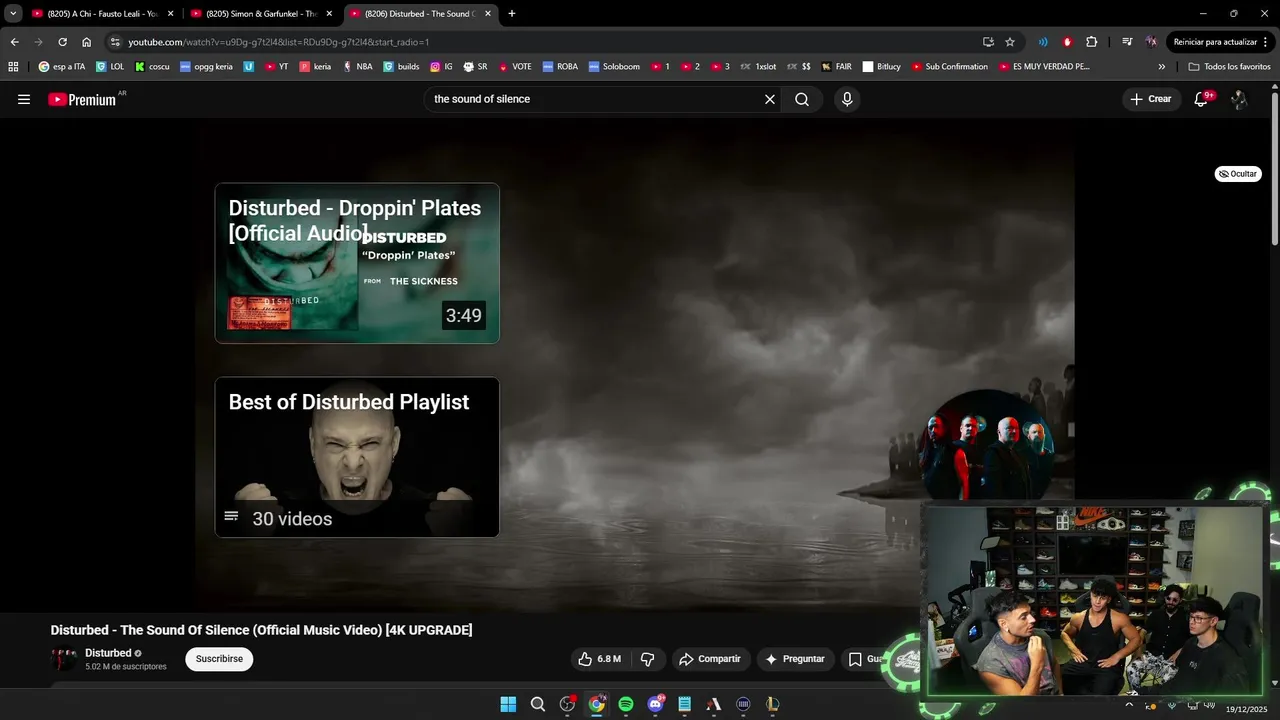Open the notifications bell
Screen dimensions: 1280x720
point(1201,99)
